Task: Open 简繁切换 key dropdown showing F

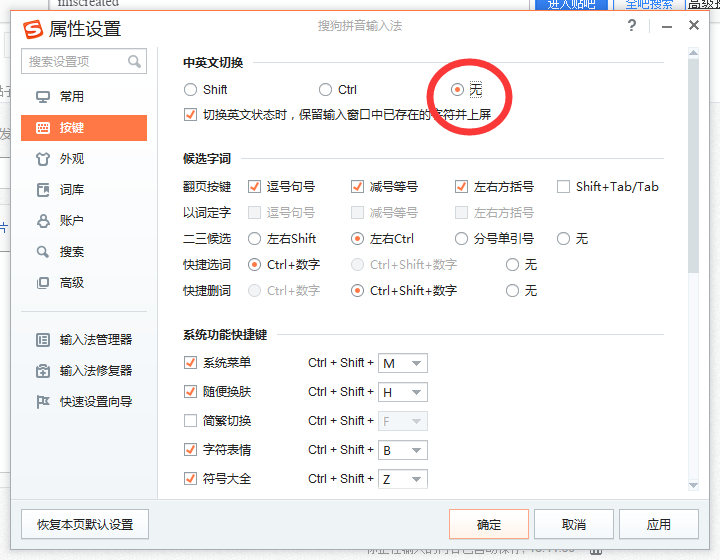Action: coord(403,421)
